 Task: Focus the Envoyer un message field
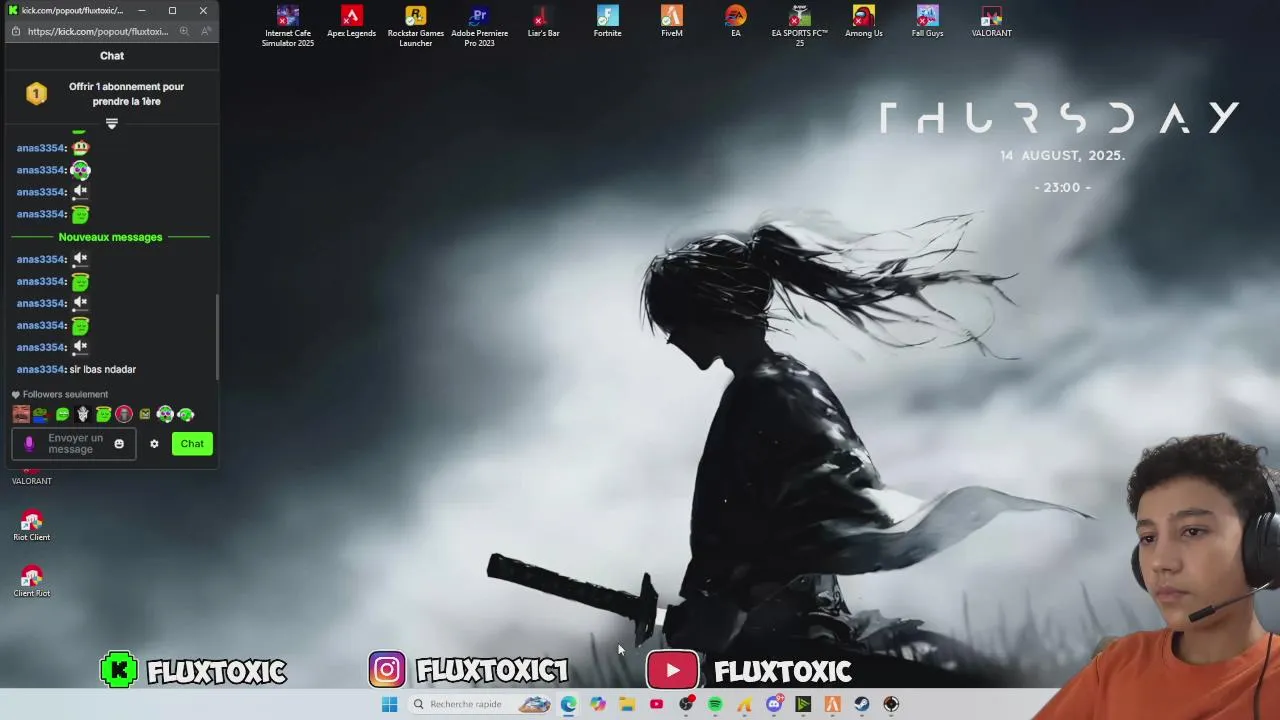72,444
